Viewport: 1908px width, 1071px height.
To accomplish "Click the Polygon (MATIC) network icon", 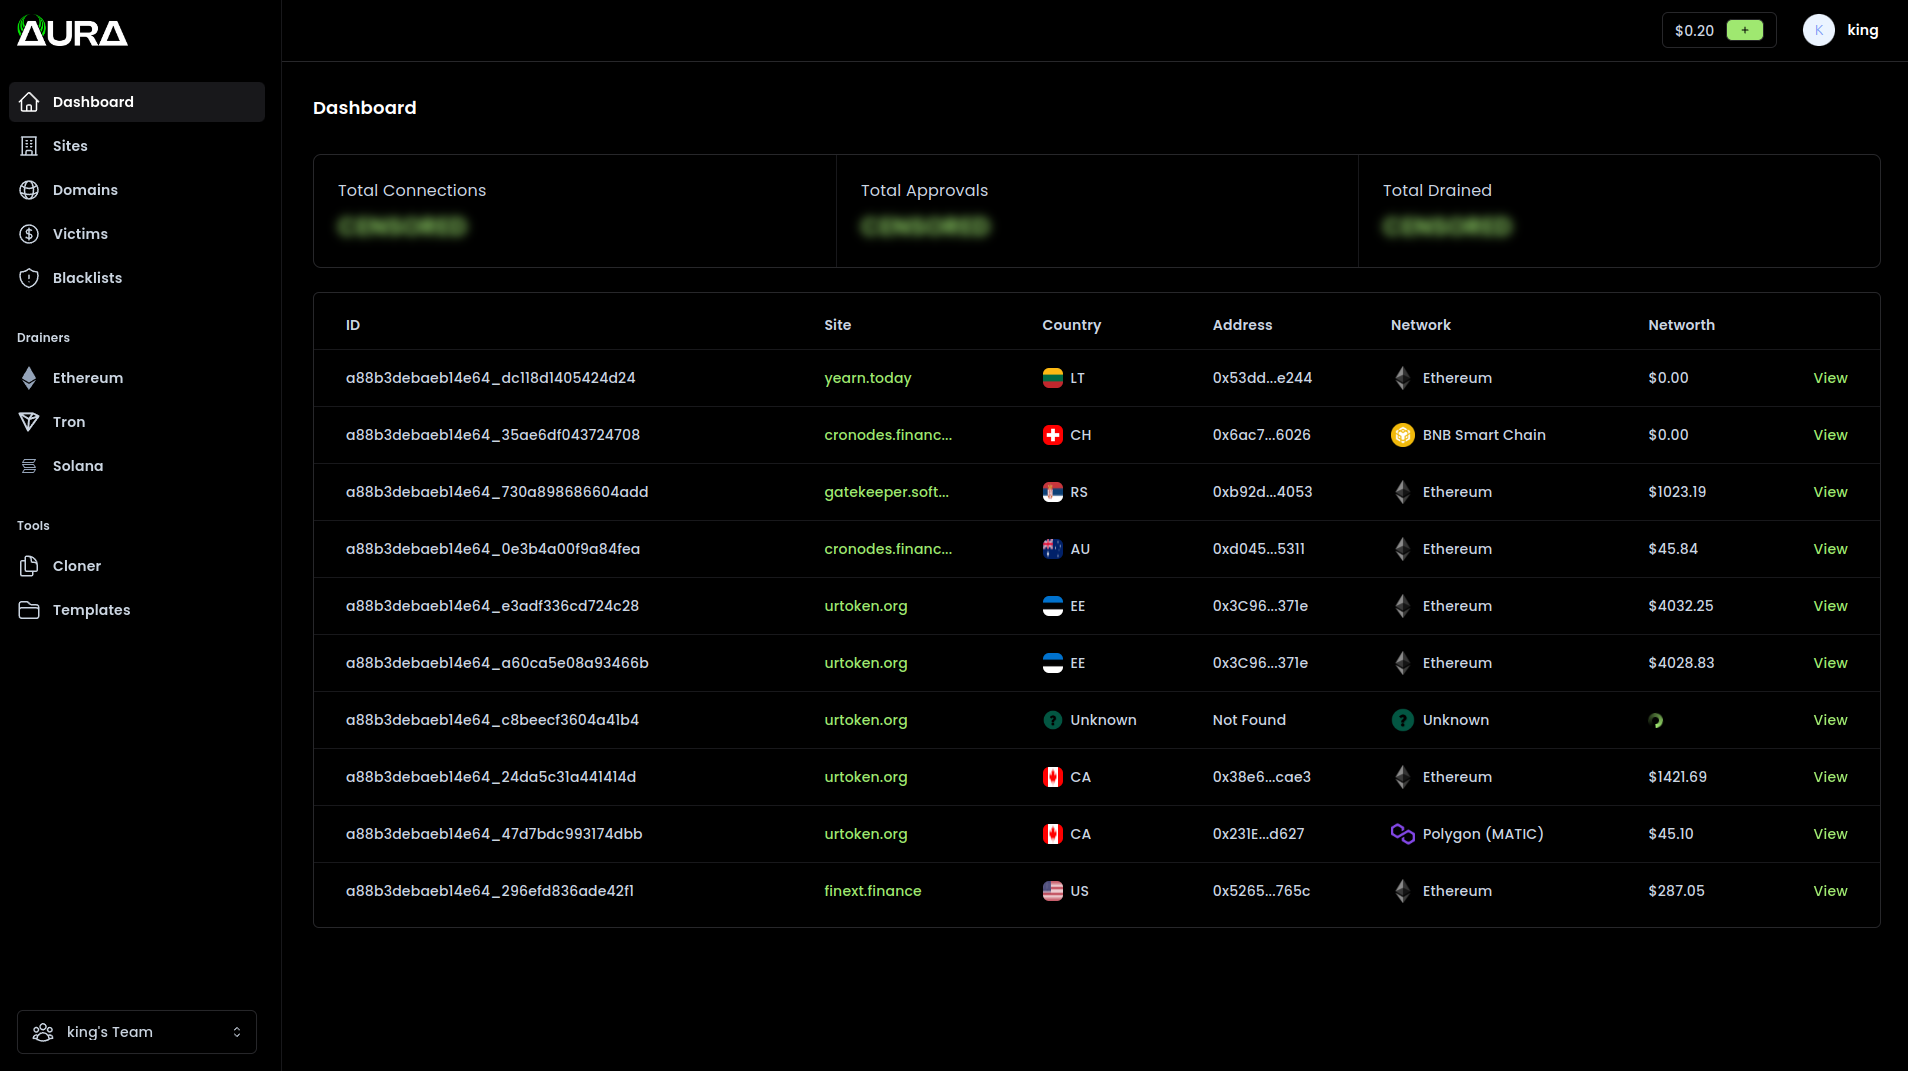I will tap(1403, 834).
